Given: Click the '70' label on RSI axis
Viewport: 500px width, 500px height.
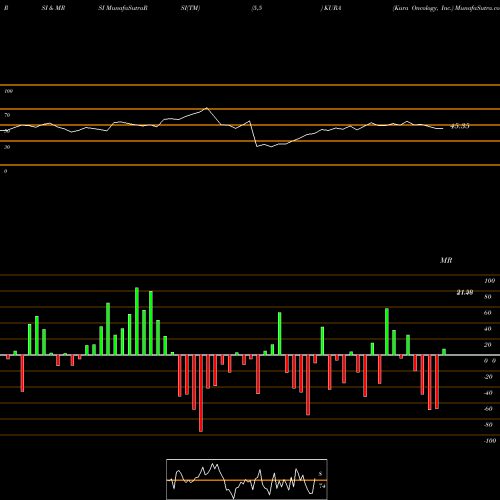Looking at the screenshot, I should (7, 115).
